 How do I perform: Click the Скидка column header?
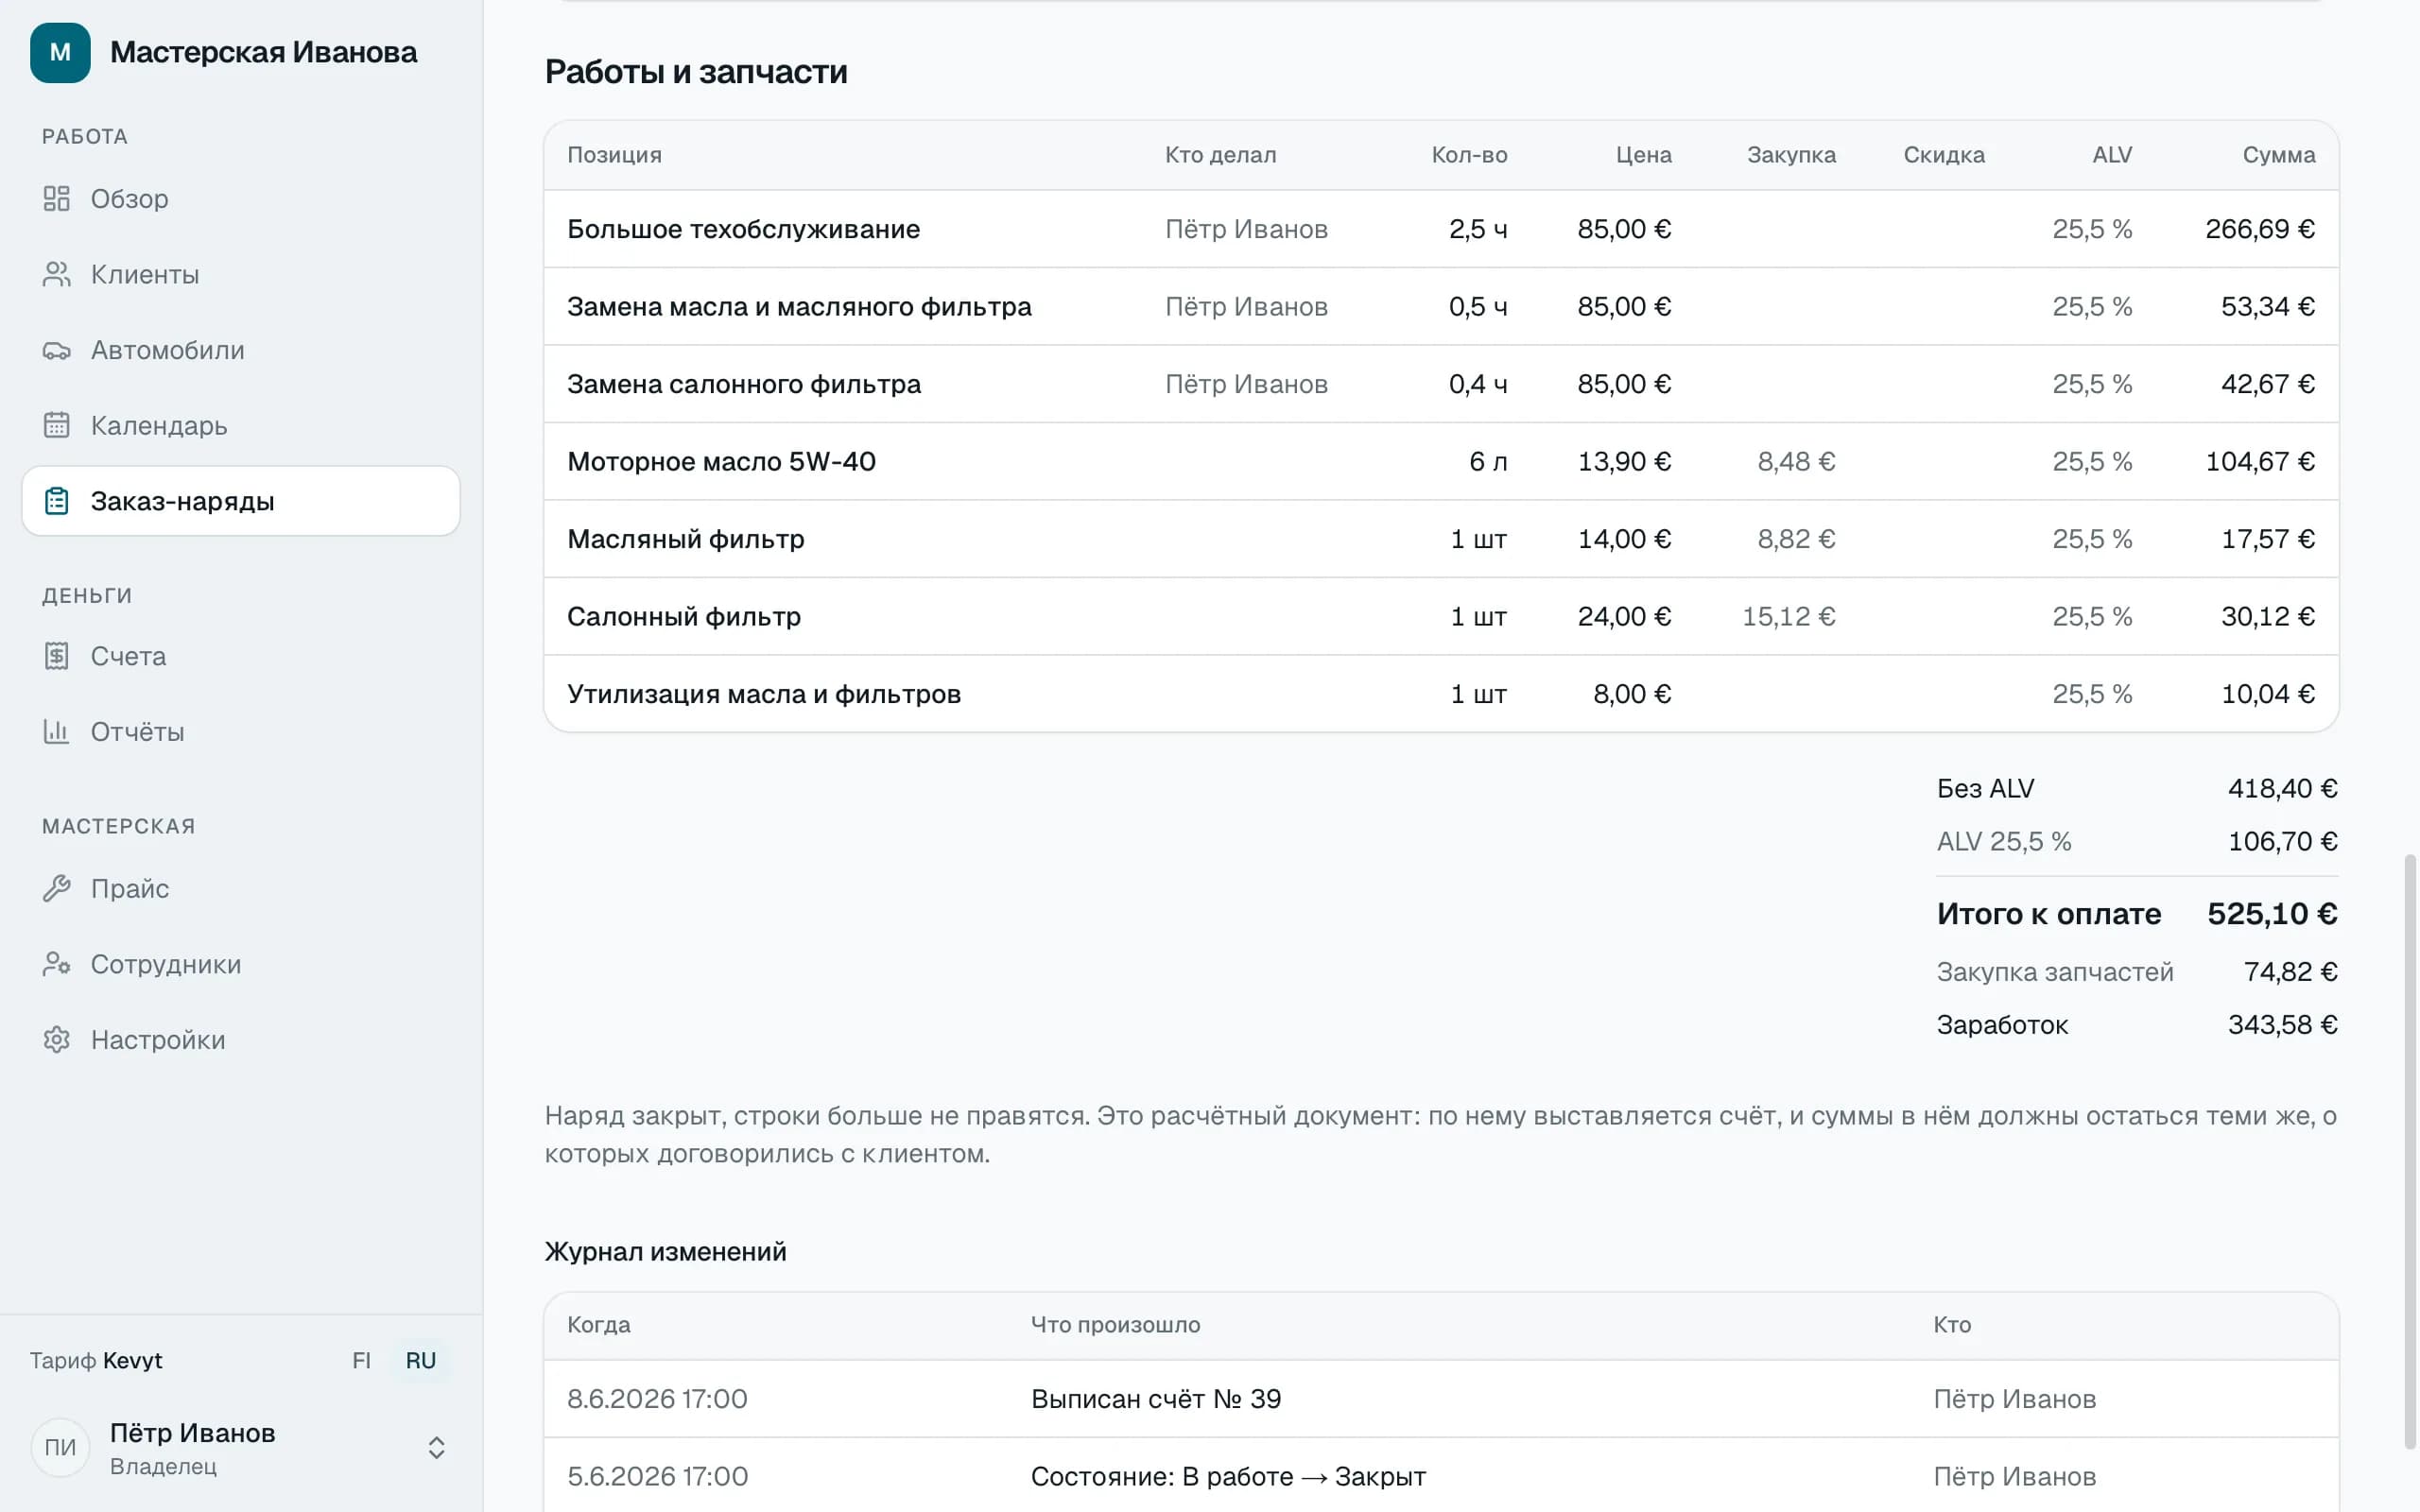point(1944,155)
